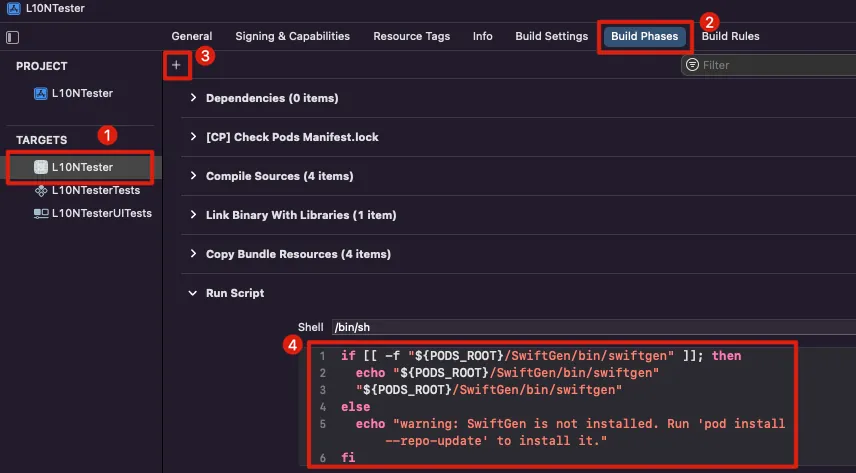Screen dimensions: 856x473
Task: Click the L10NTesterUITests target icon
Action: point(41,213)
